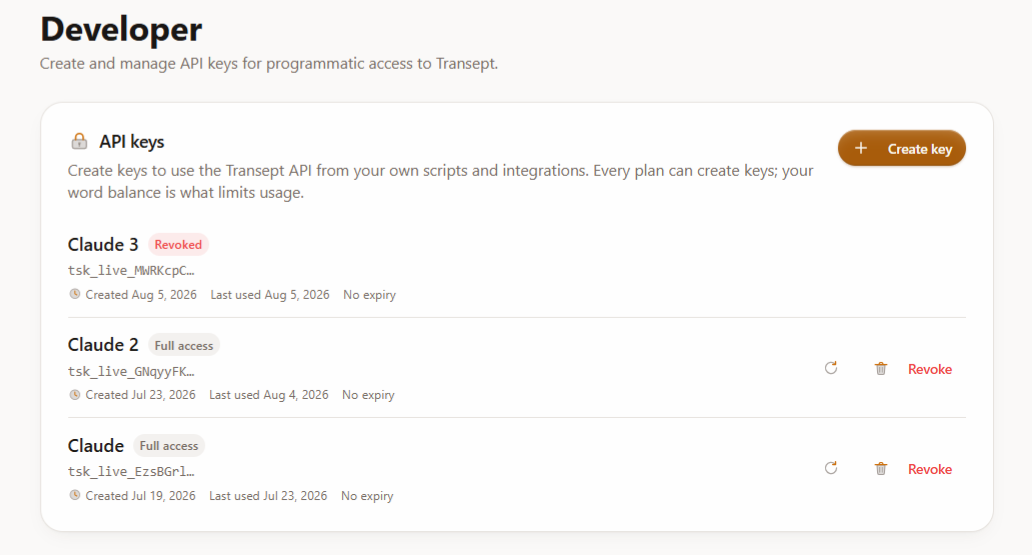Click the lock icon beside API keys

click(x=79, y=141)
